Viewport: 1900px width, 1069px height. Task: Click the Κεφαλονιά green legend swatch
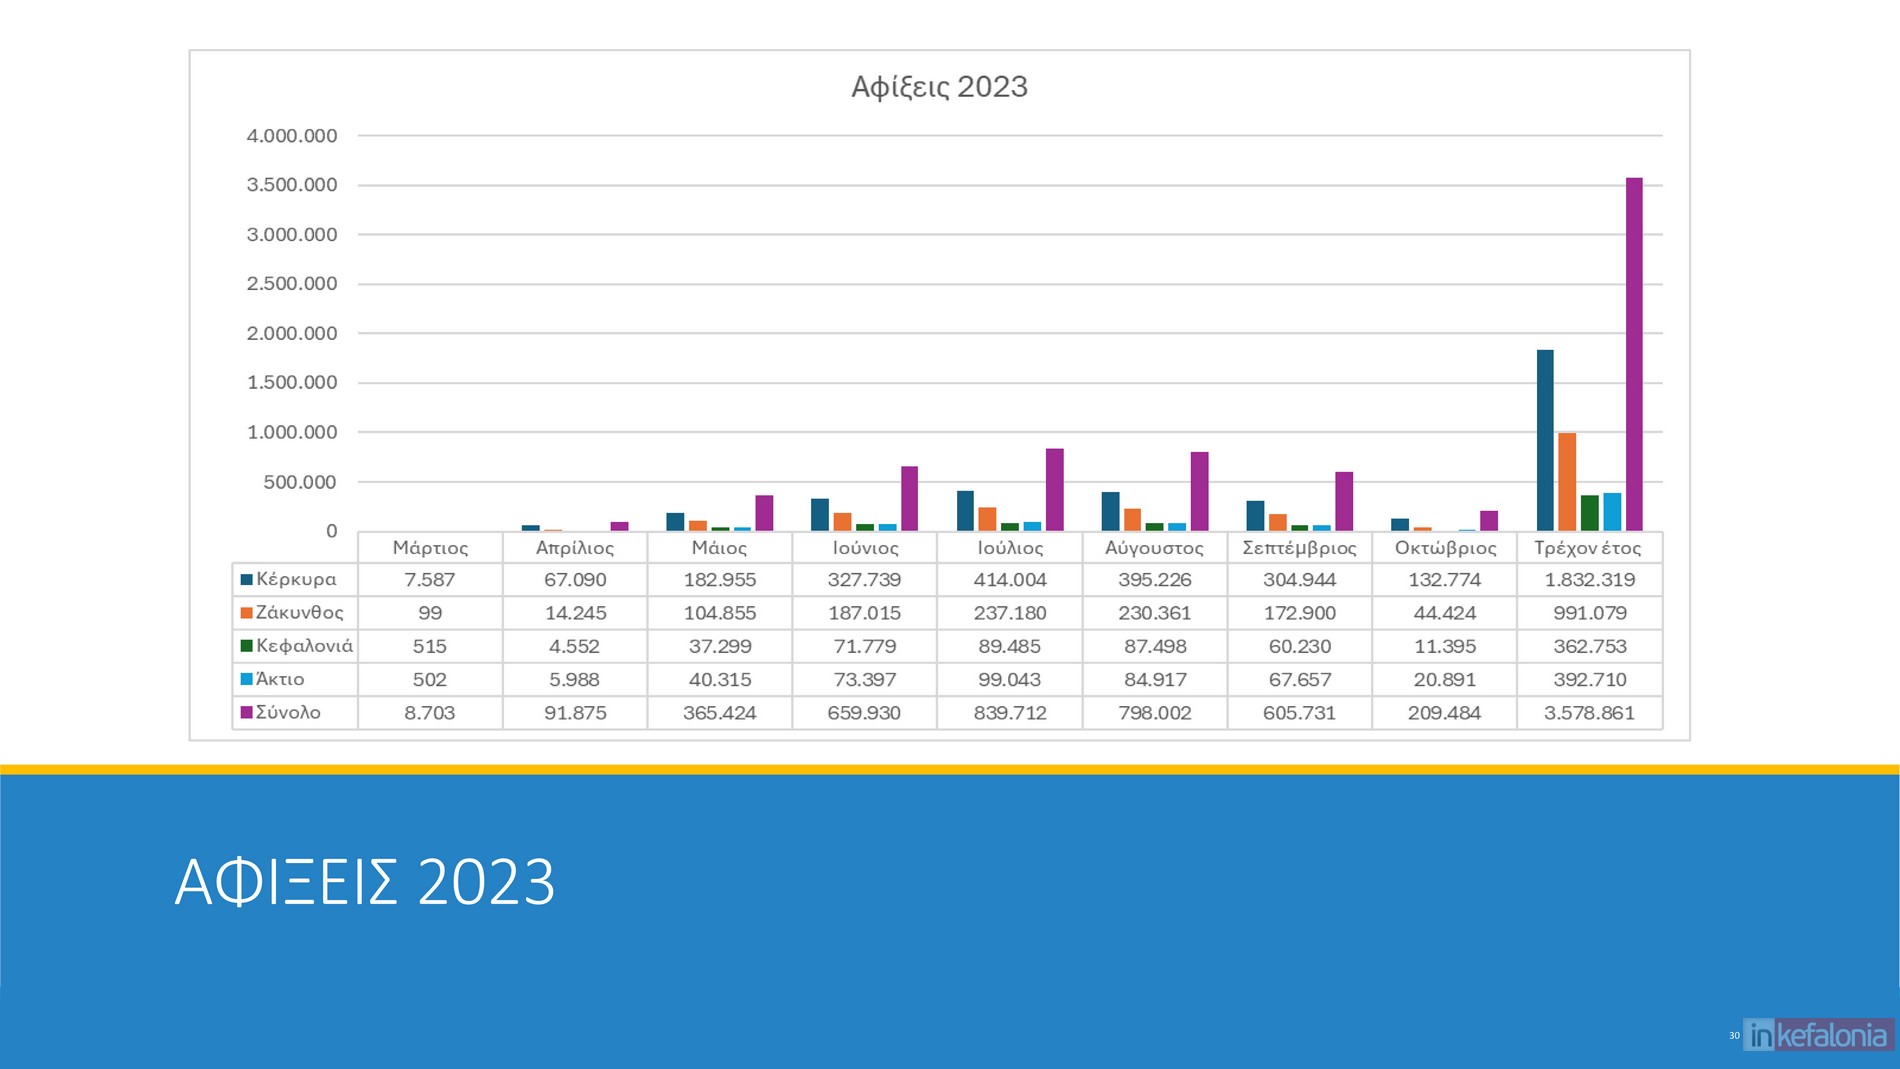pyautogui.click(x=246, y=646)
